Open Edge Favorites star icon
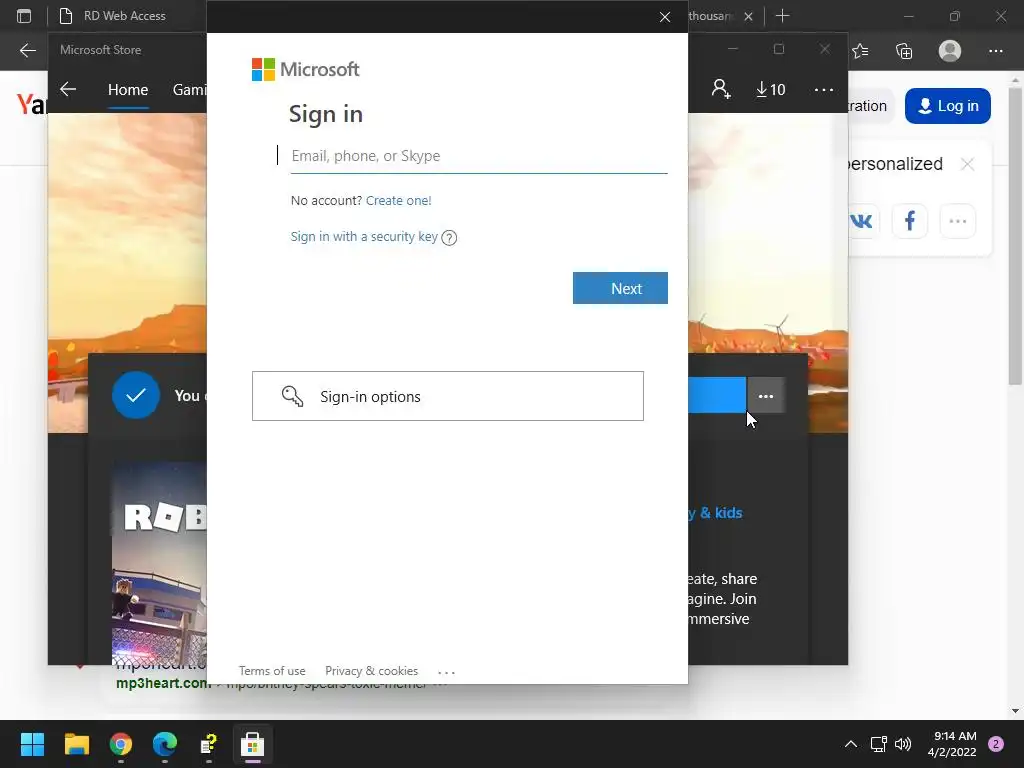 pyautogui.click(x=861, y=51)
